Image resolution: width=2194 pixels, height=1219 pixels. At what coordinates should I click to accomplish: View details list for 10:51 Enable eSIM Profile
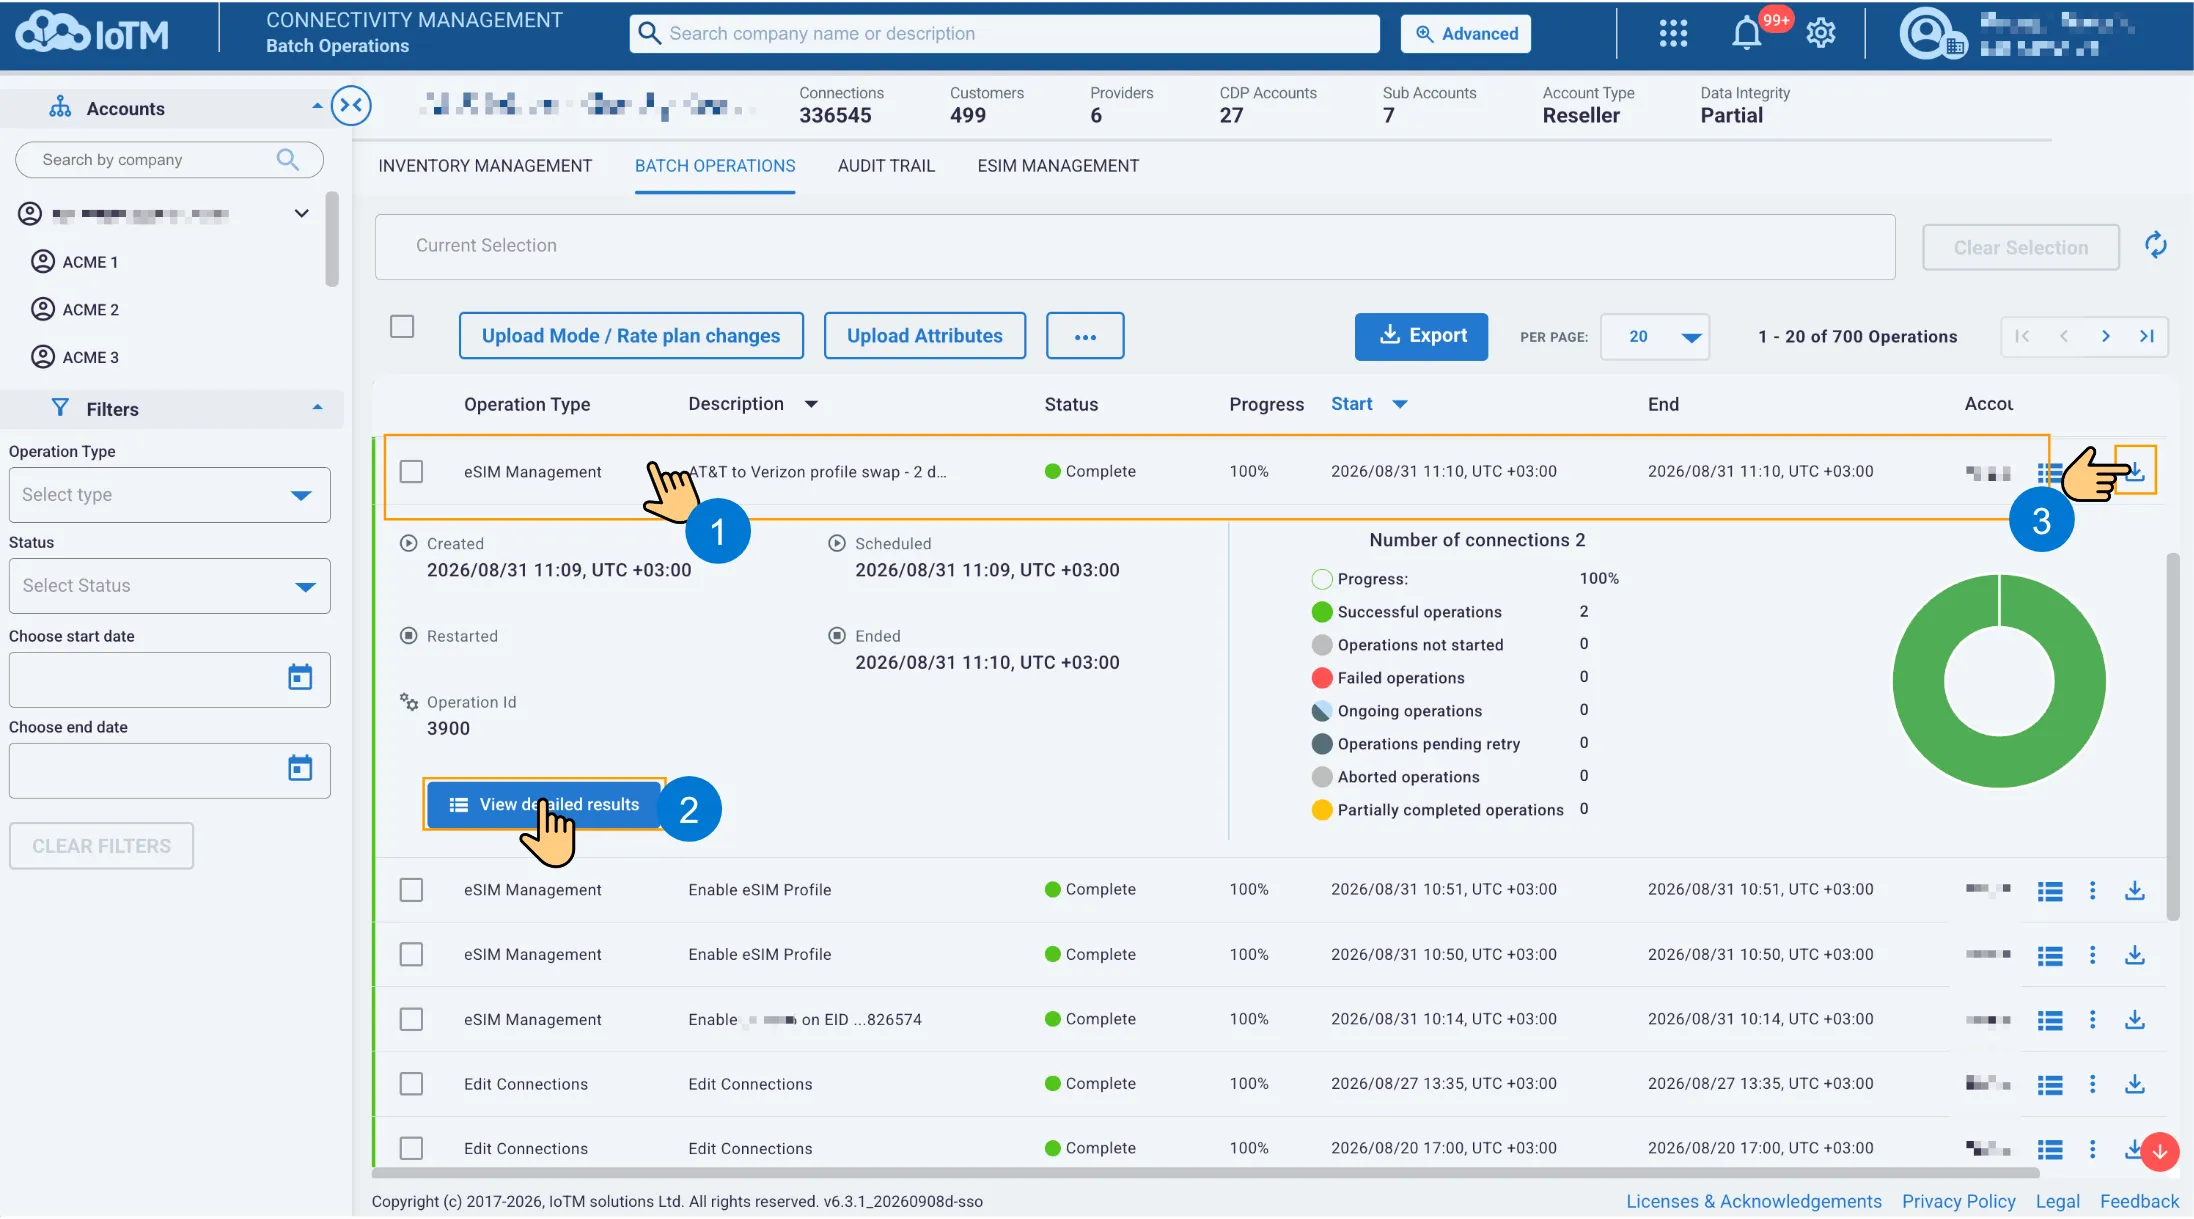(x=2050, y=890)
